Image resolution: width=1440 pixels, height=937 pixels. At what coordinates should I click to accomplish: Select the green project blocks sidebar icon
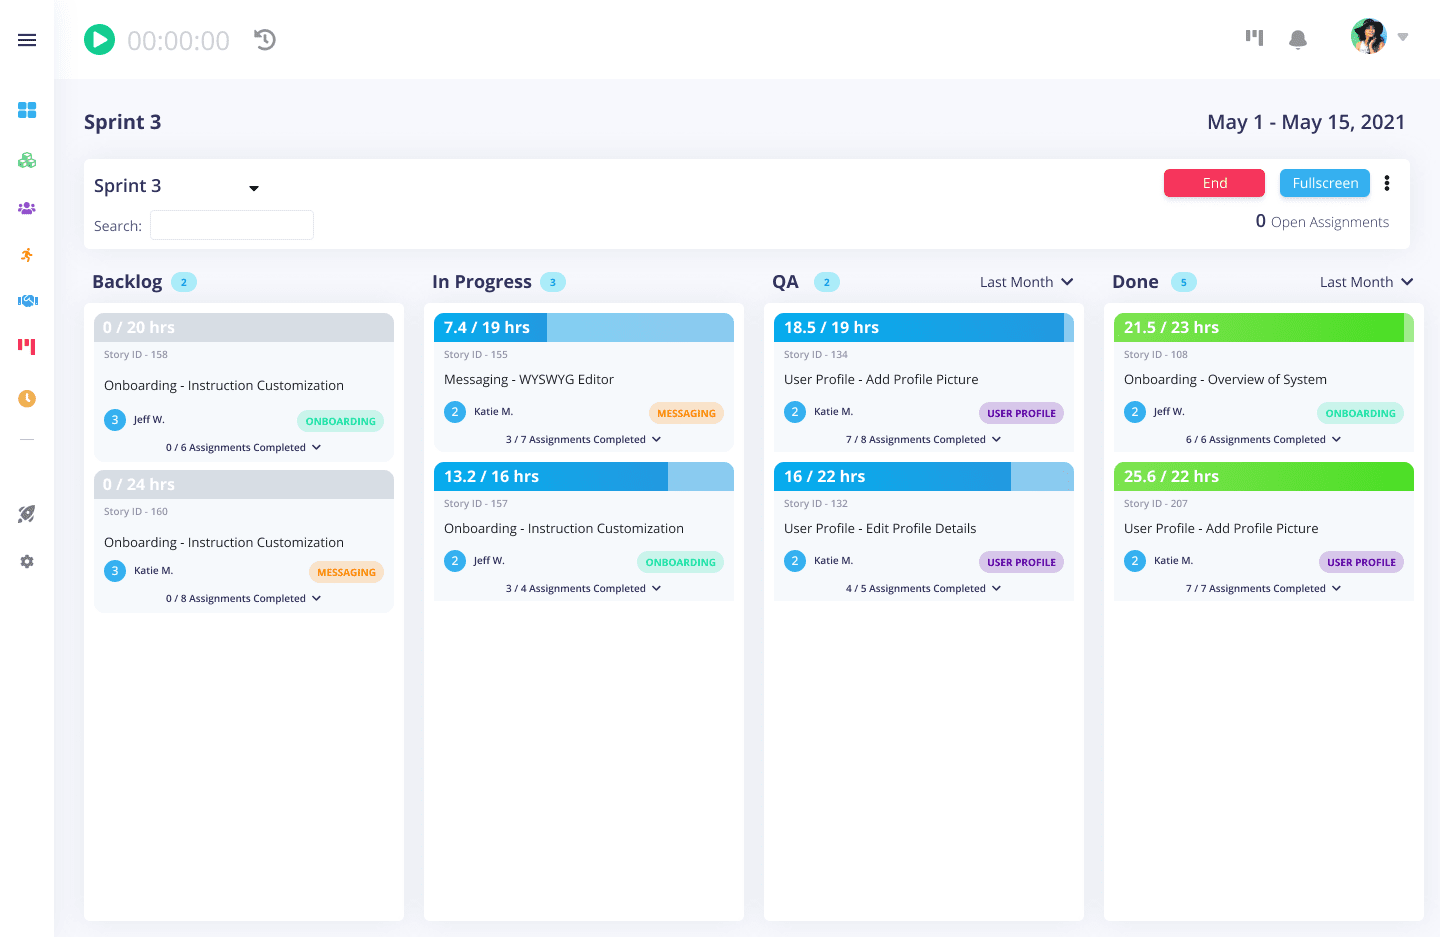(27, 160)
